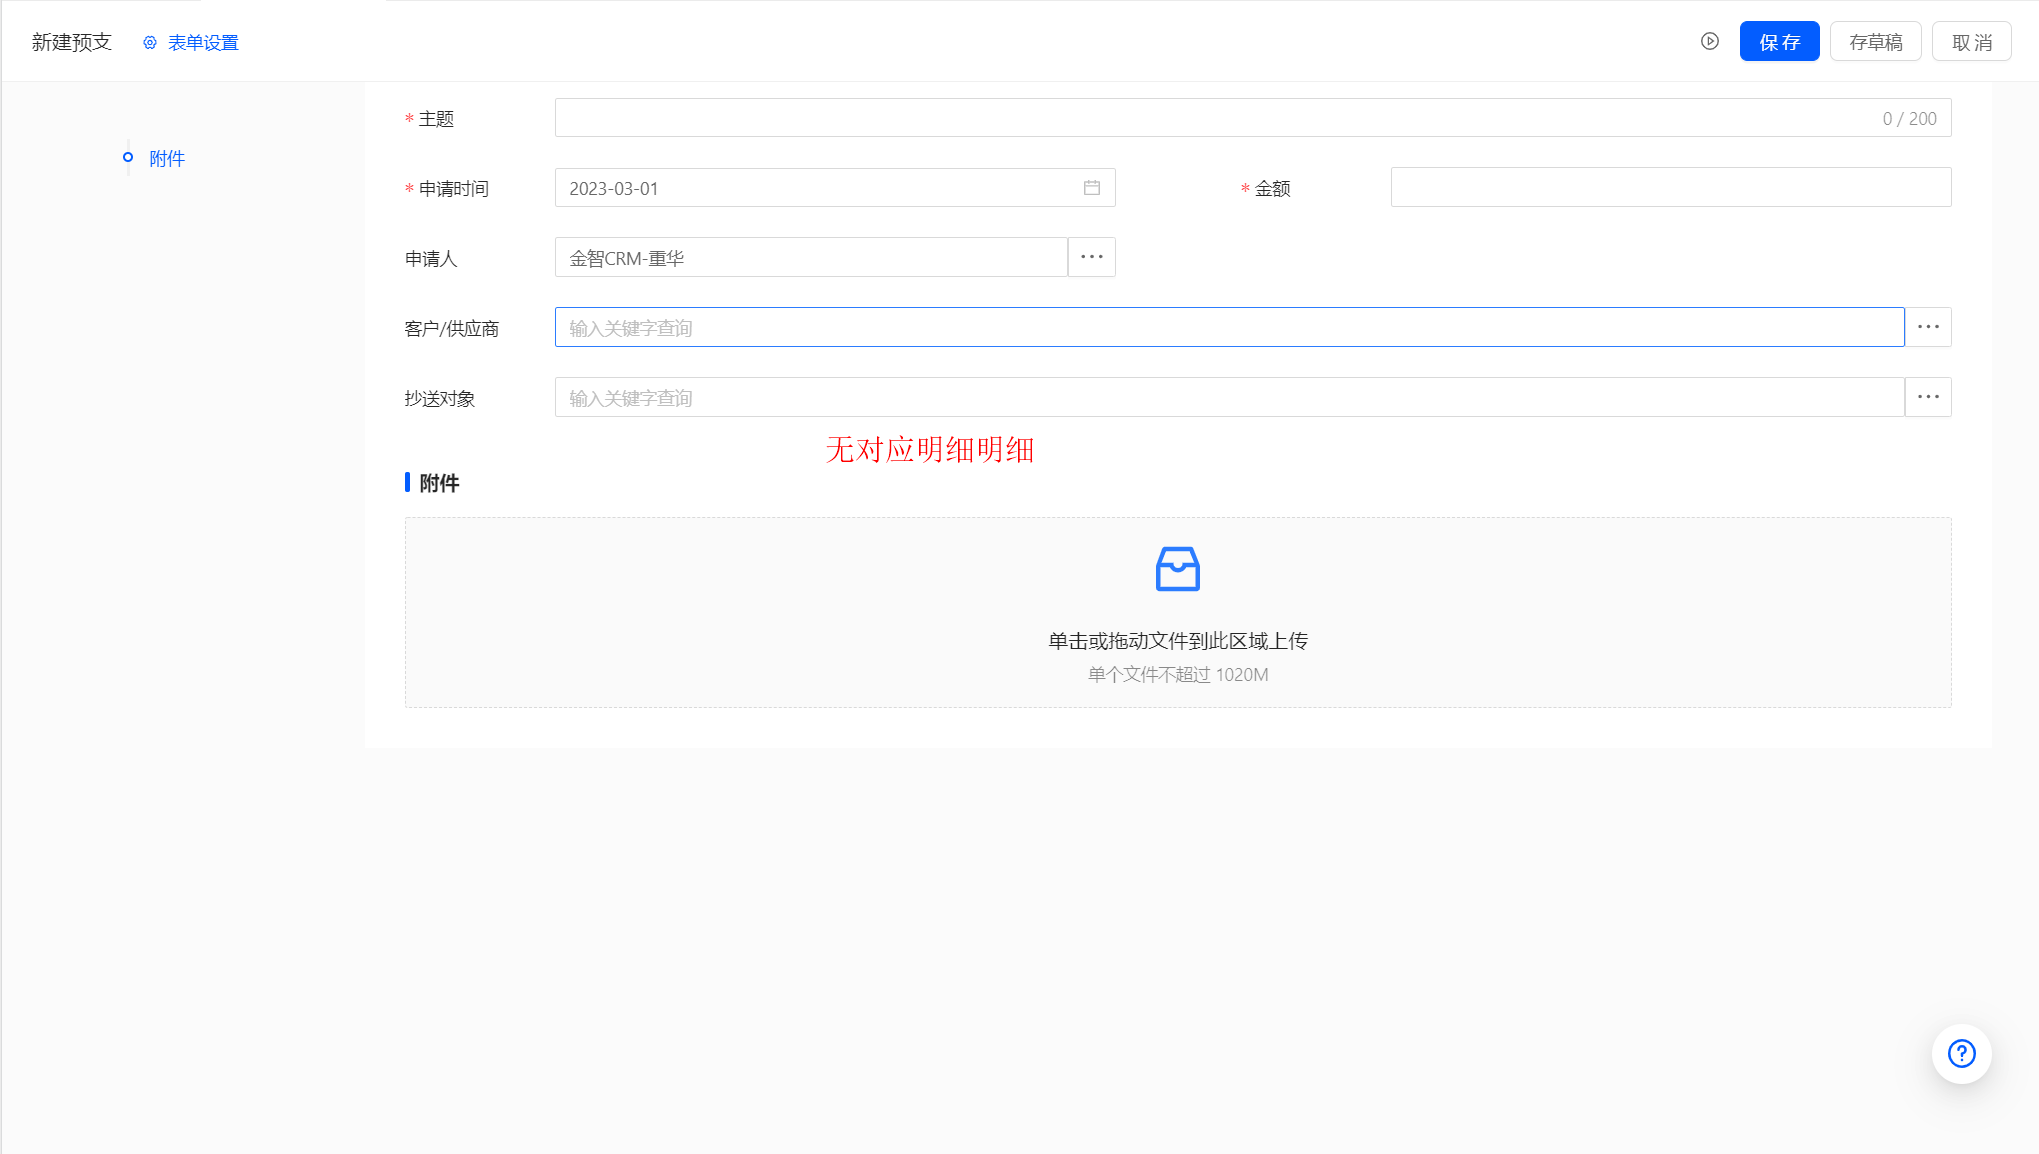Click the help question mark floating button

(1961, 1053)
